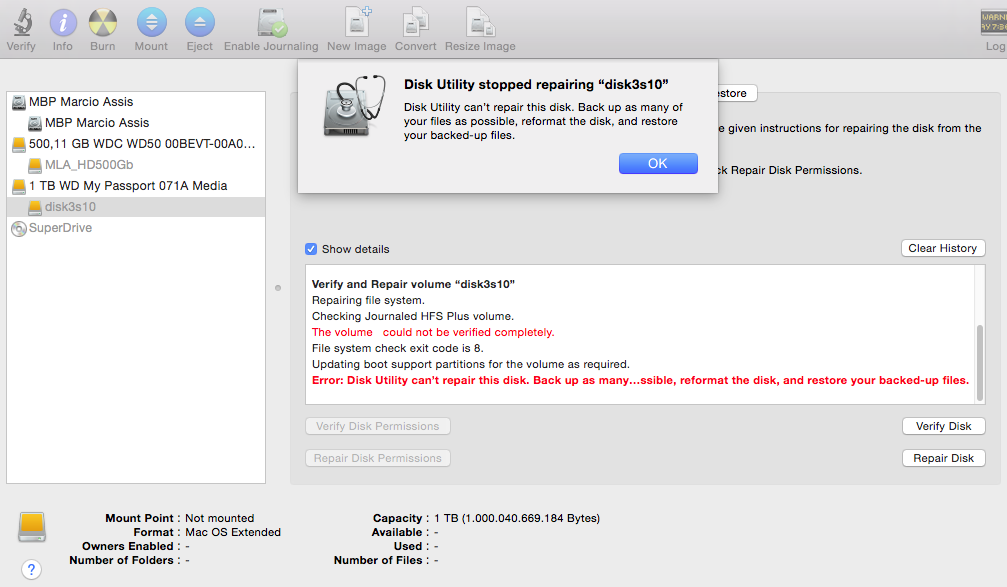Dismiss the repair alert with OK
This screenshot has height=587, width=1007.
[658, 162]
